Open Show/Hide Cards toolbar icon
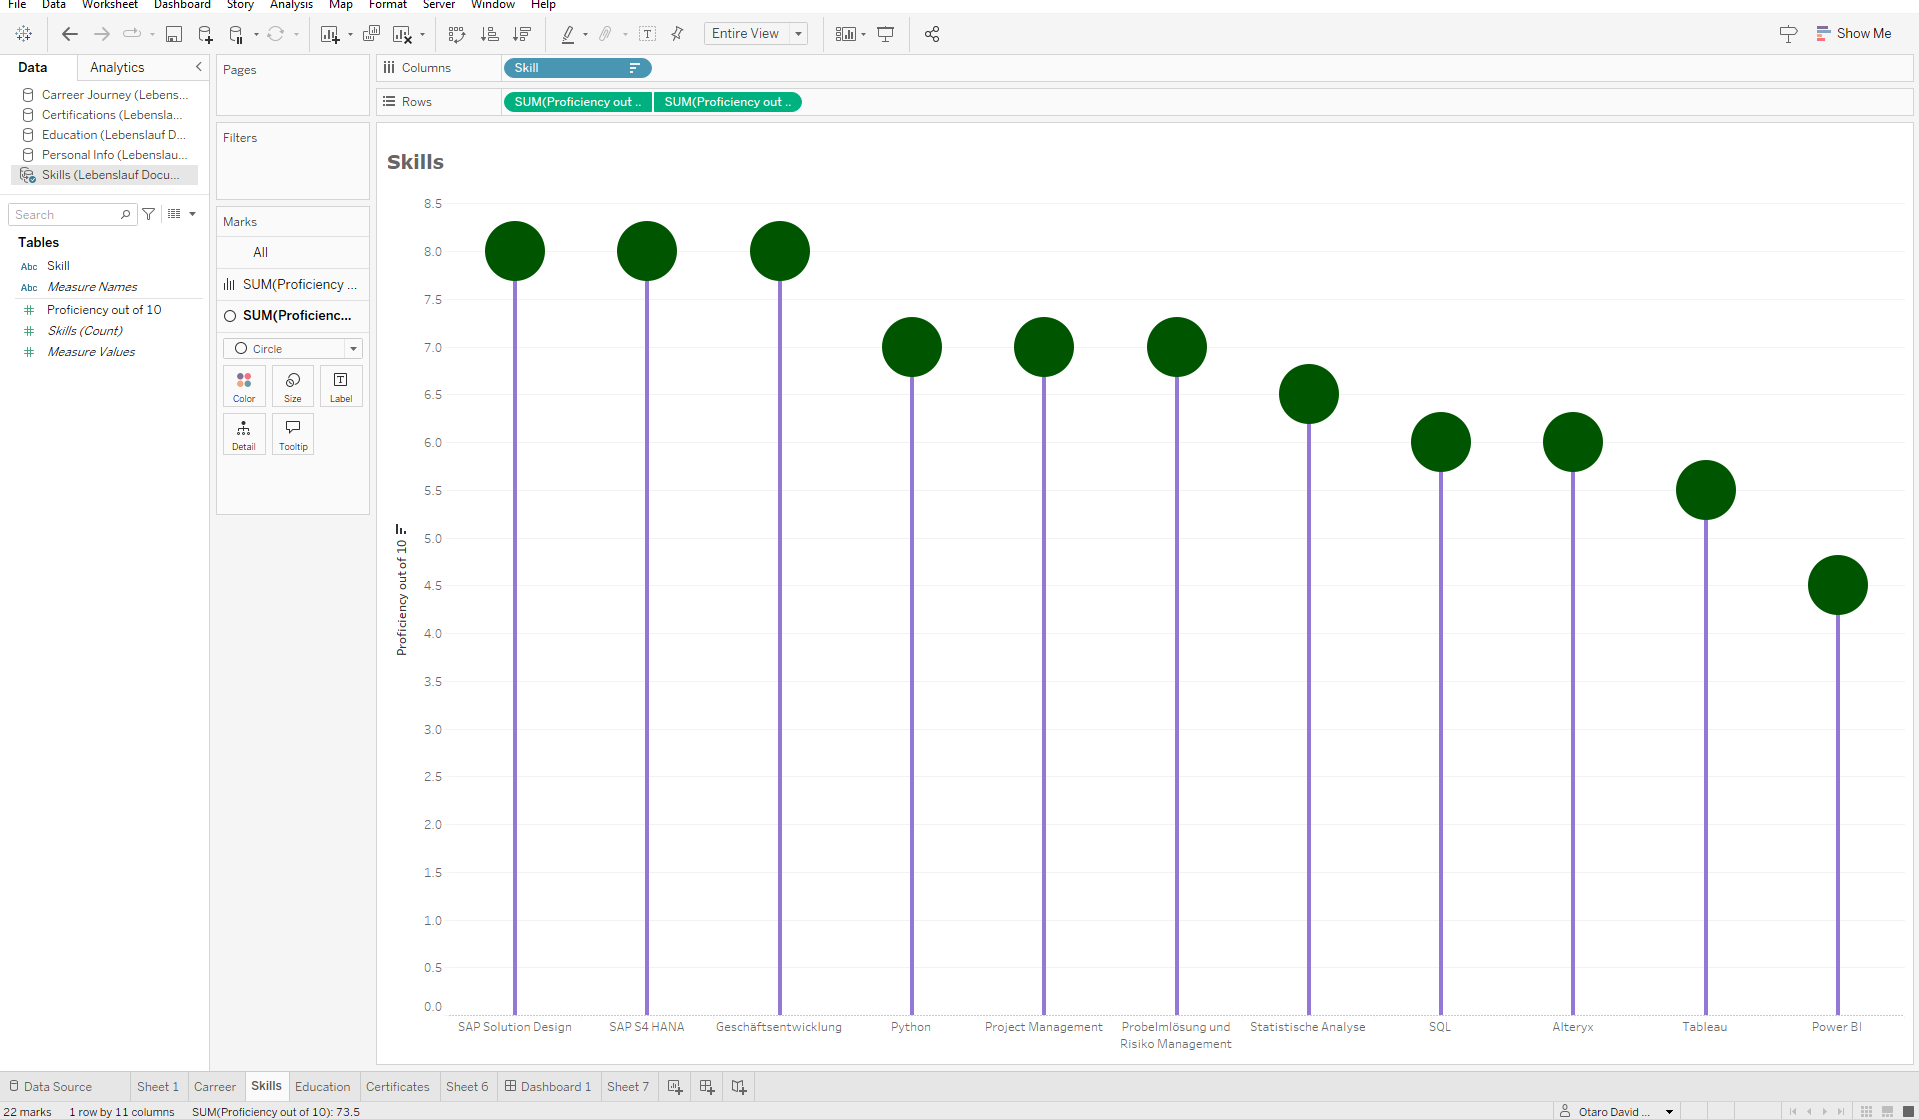The image size is (1919, 1119). 846,34
